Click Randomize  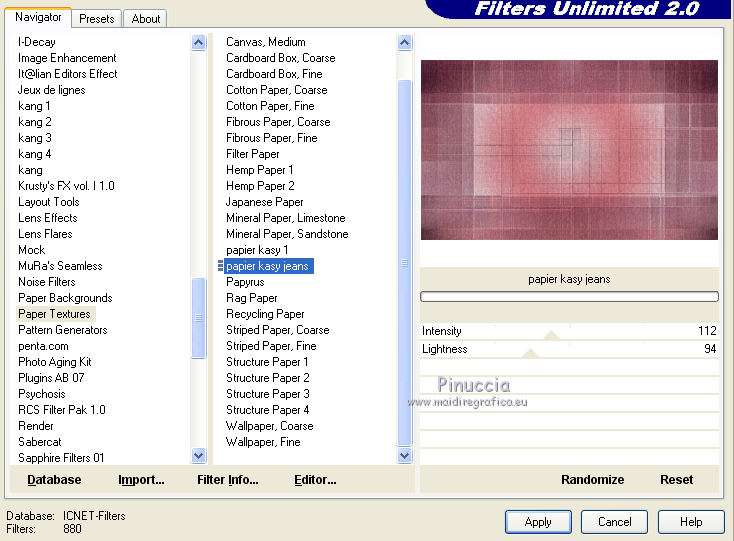point(592,480)
